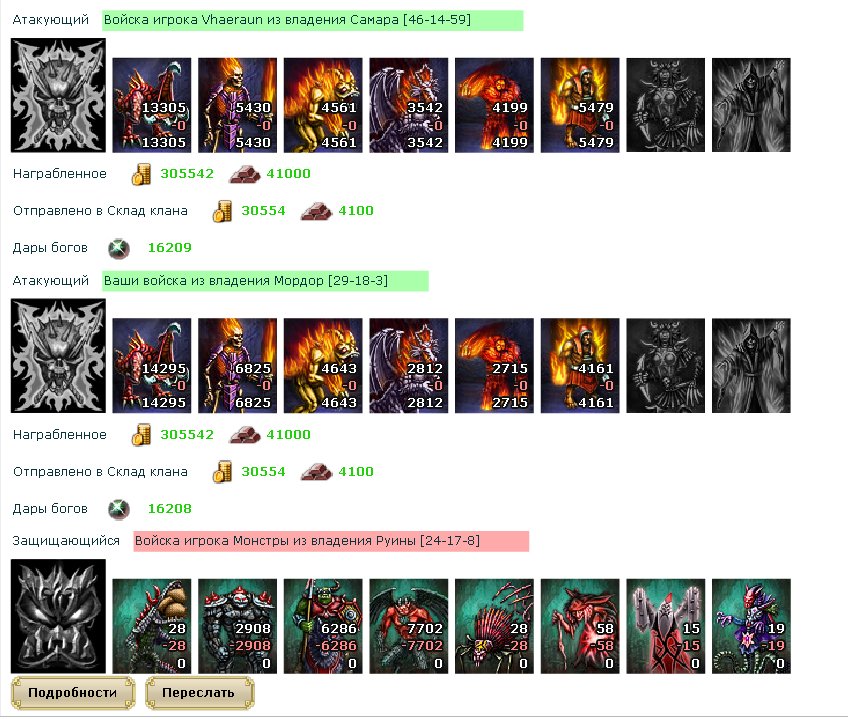Screen dimensions: 848x719
Task: Select the Мордор unit portrait with 6825
Action: point(237,366)
